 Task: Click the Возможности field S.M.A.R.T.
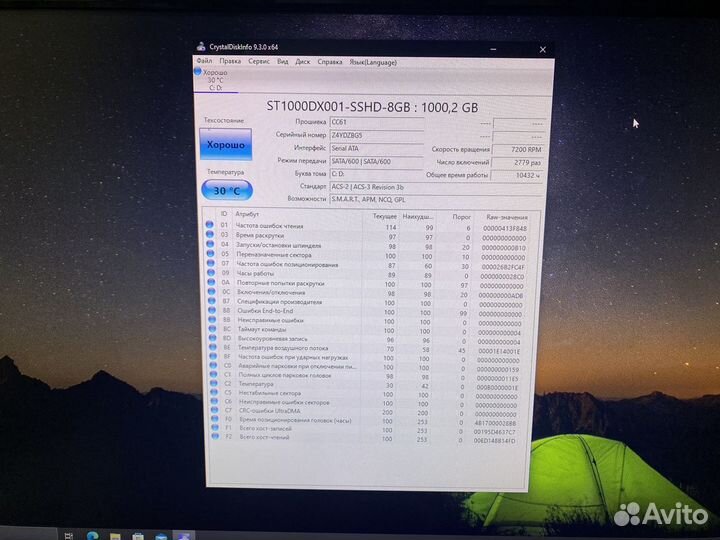(436, 200)
